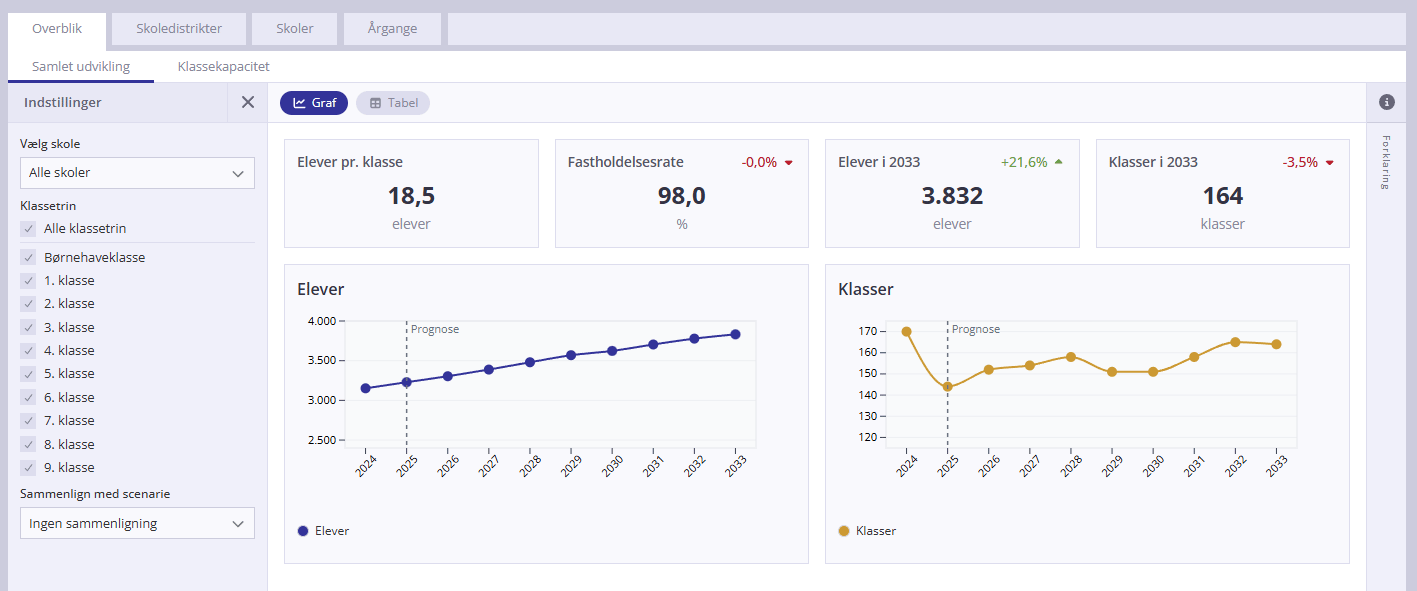The height and width of the screenshot is (591, 1417).
Task: Open the Forklaring side panel
Action: [1386, 162]
